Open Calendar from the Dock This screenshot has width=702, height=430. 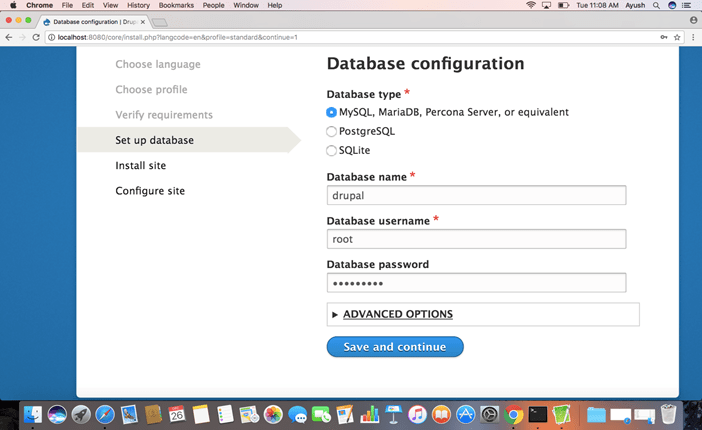pos(177,415)
